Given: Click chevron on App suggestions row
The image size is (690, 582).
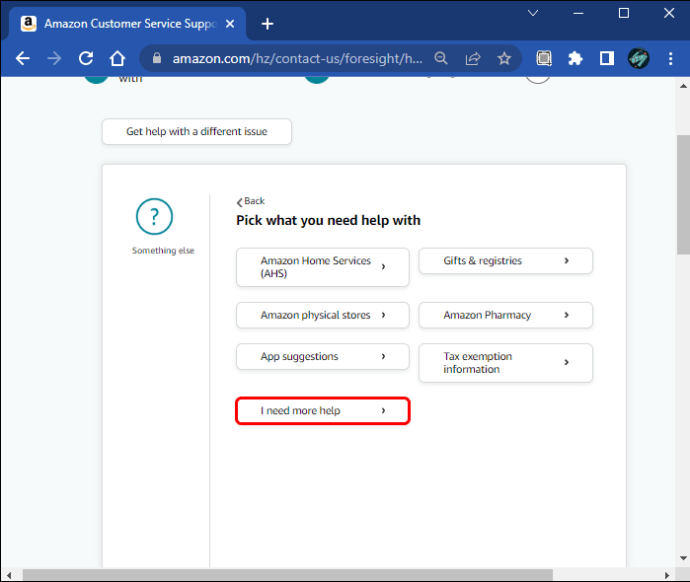Looking at the screenshot, I should pyautogui.click(x=383, y=356).
